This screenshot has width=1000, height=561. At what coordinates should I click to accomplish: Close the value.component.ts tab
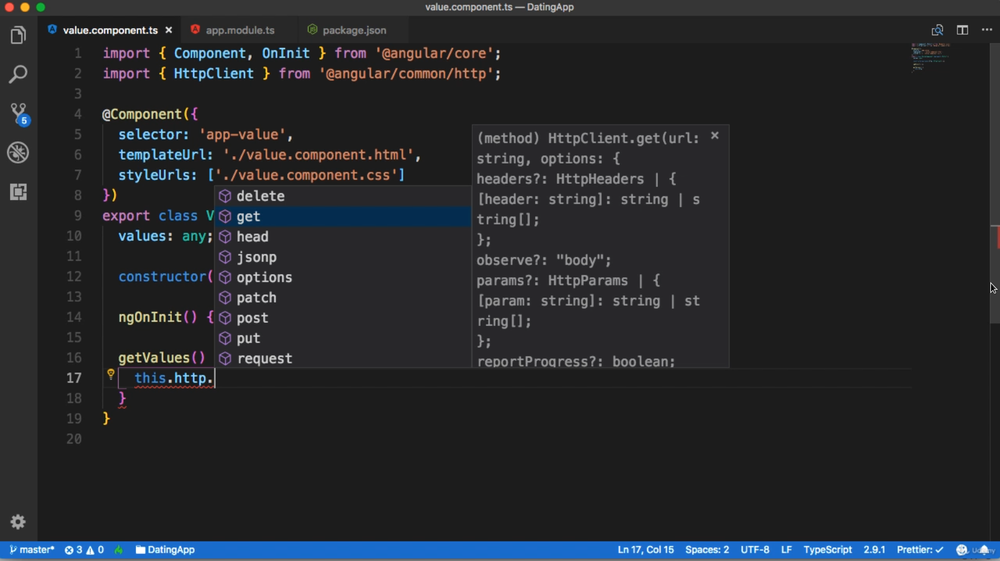click(x=168, y=30)
